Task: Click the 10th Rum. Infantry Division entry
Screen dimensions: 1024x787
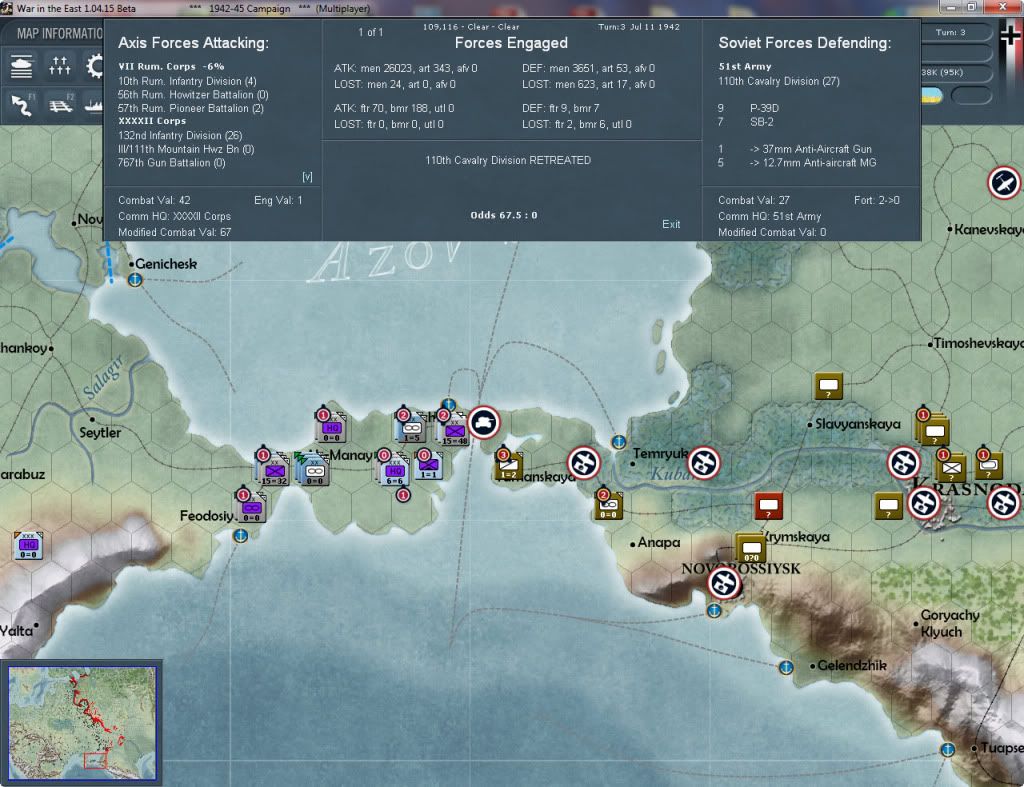Action: coord(187,81)
